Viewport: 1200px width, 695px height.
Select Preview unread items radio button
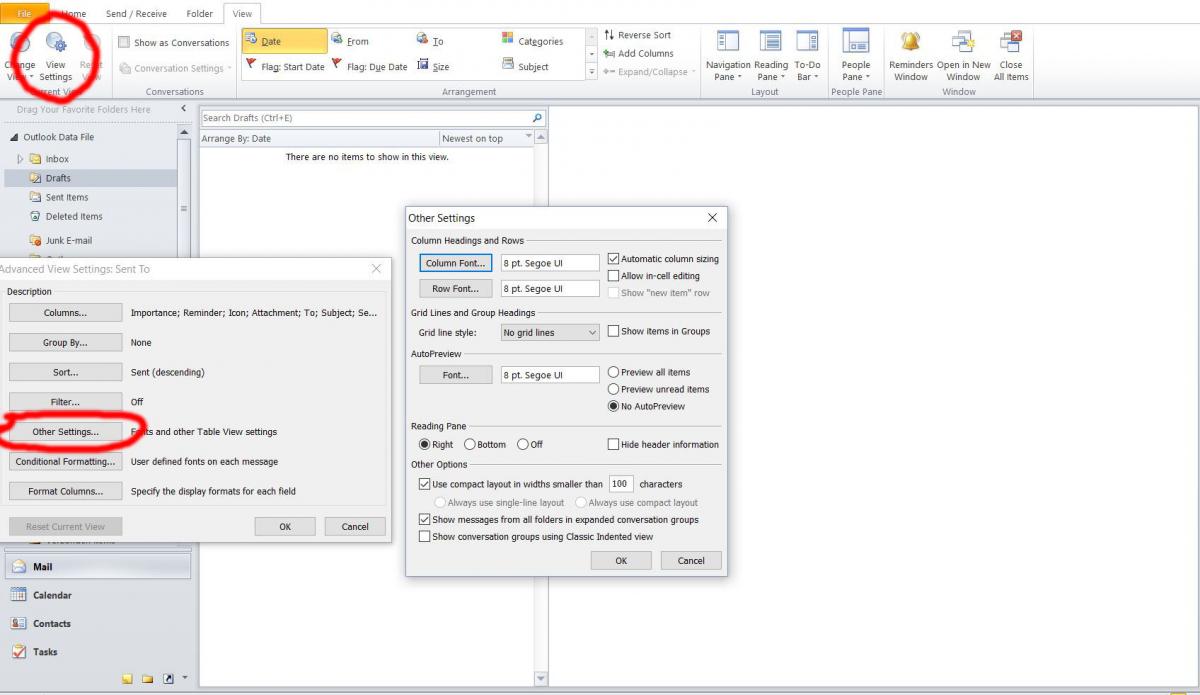(614, 389)
